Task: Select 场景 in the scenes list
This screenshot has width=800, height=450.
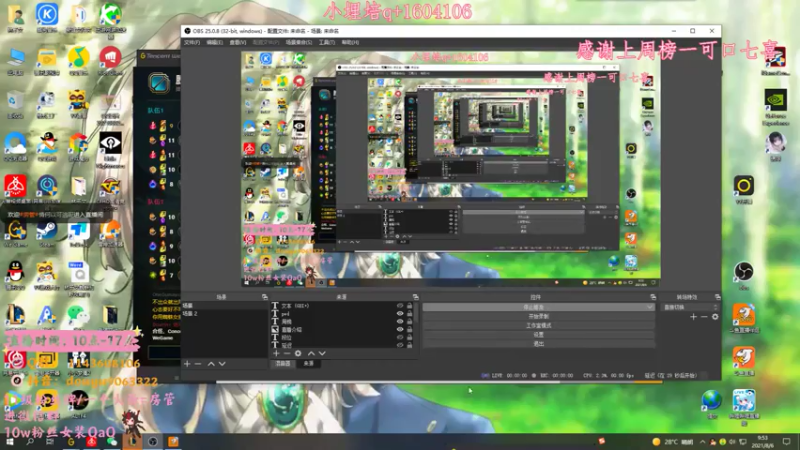Action: (224, 306)
